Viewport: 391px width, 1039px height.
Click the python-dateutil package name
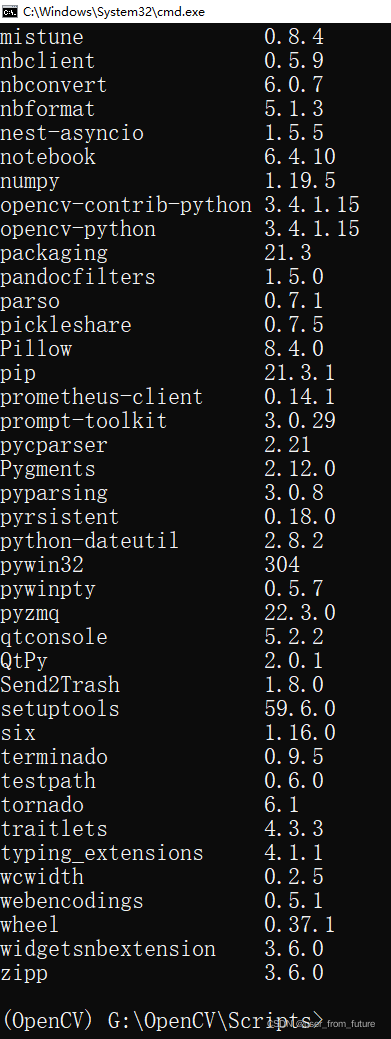(x=89, y=541)
